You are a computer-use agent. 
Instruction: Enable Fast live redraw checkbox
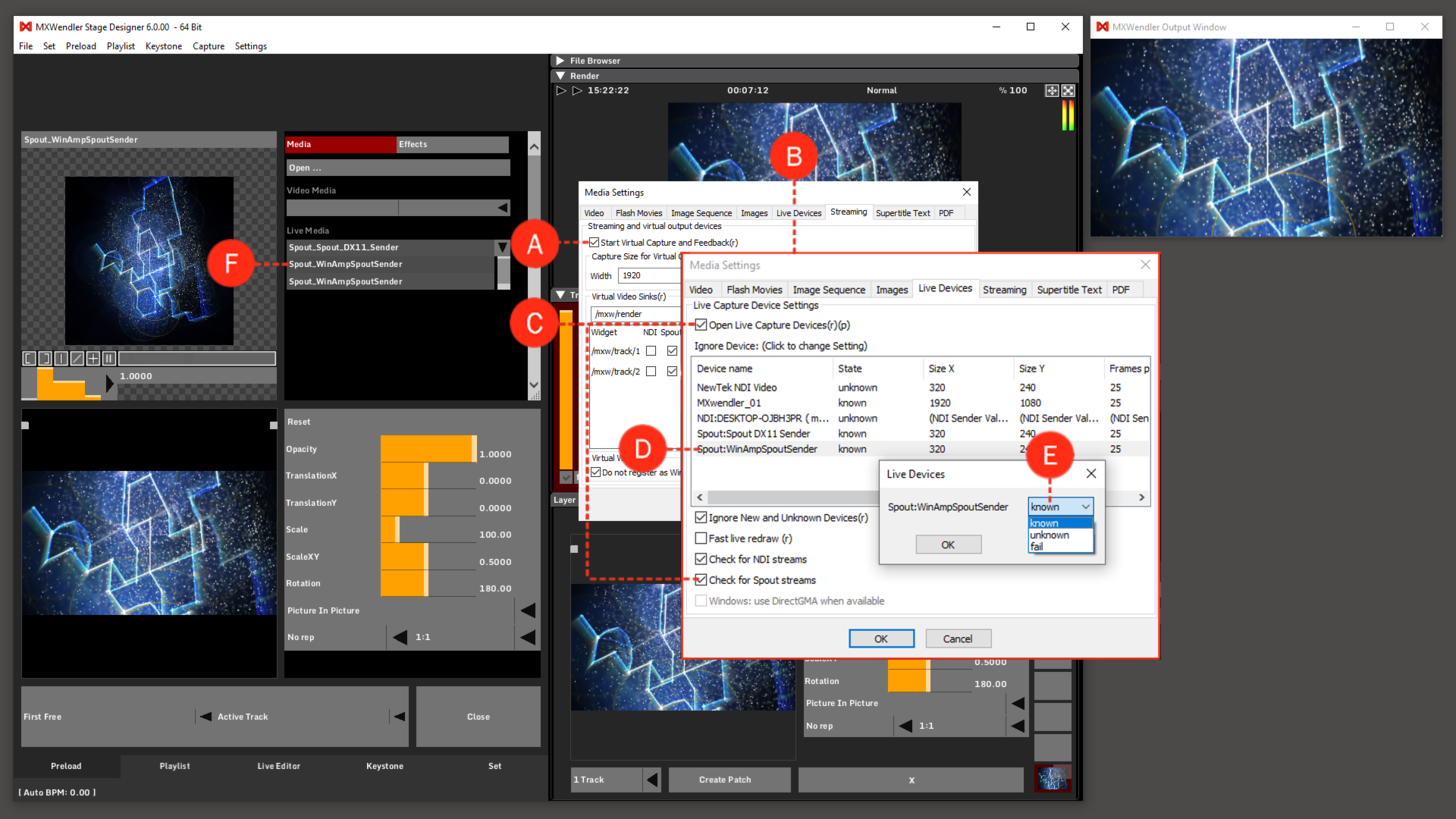[701, 538]
